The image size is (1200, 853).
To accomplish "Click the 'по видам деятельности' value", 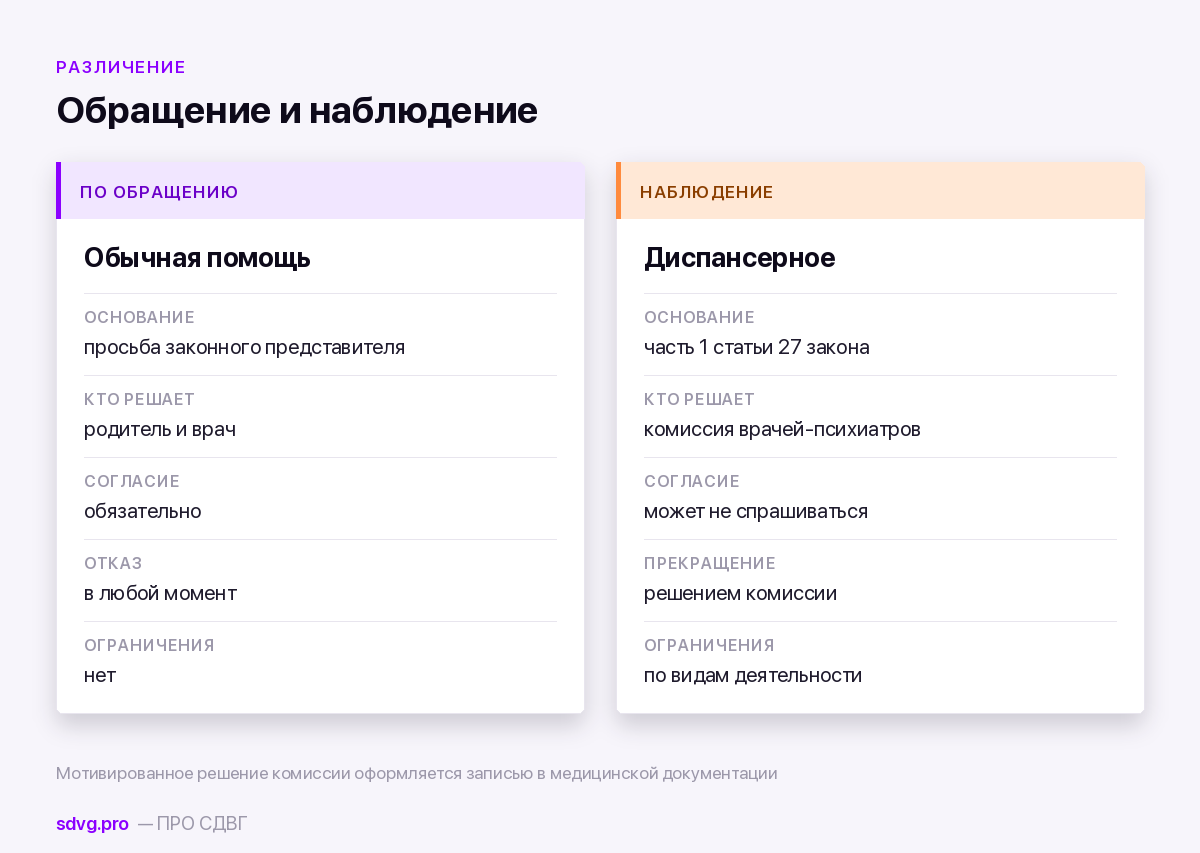I will coord(753,676).
